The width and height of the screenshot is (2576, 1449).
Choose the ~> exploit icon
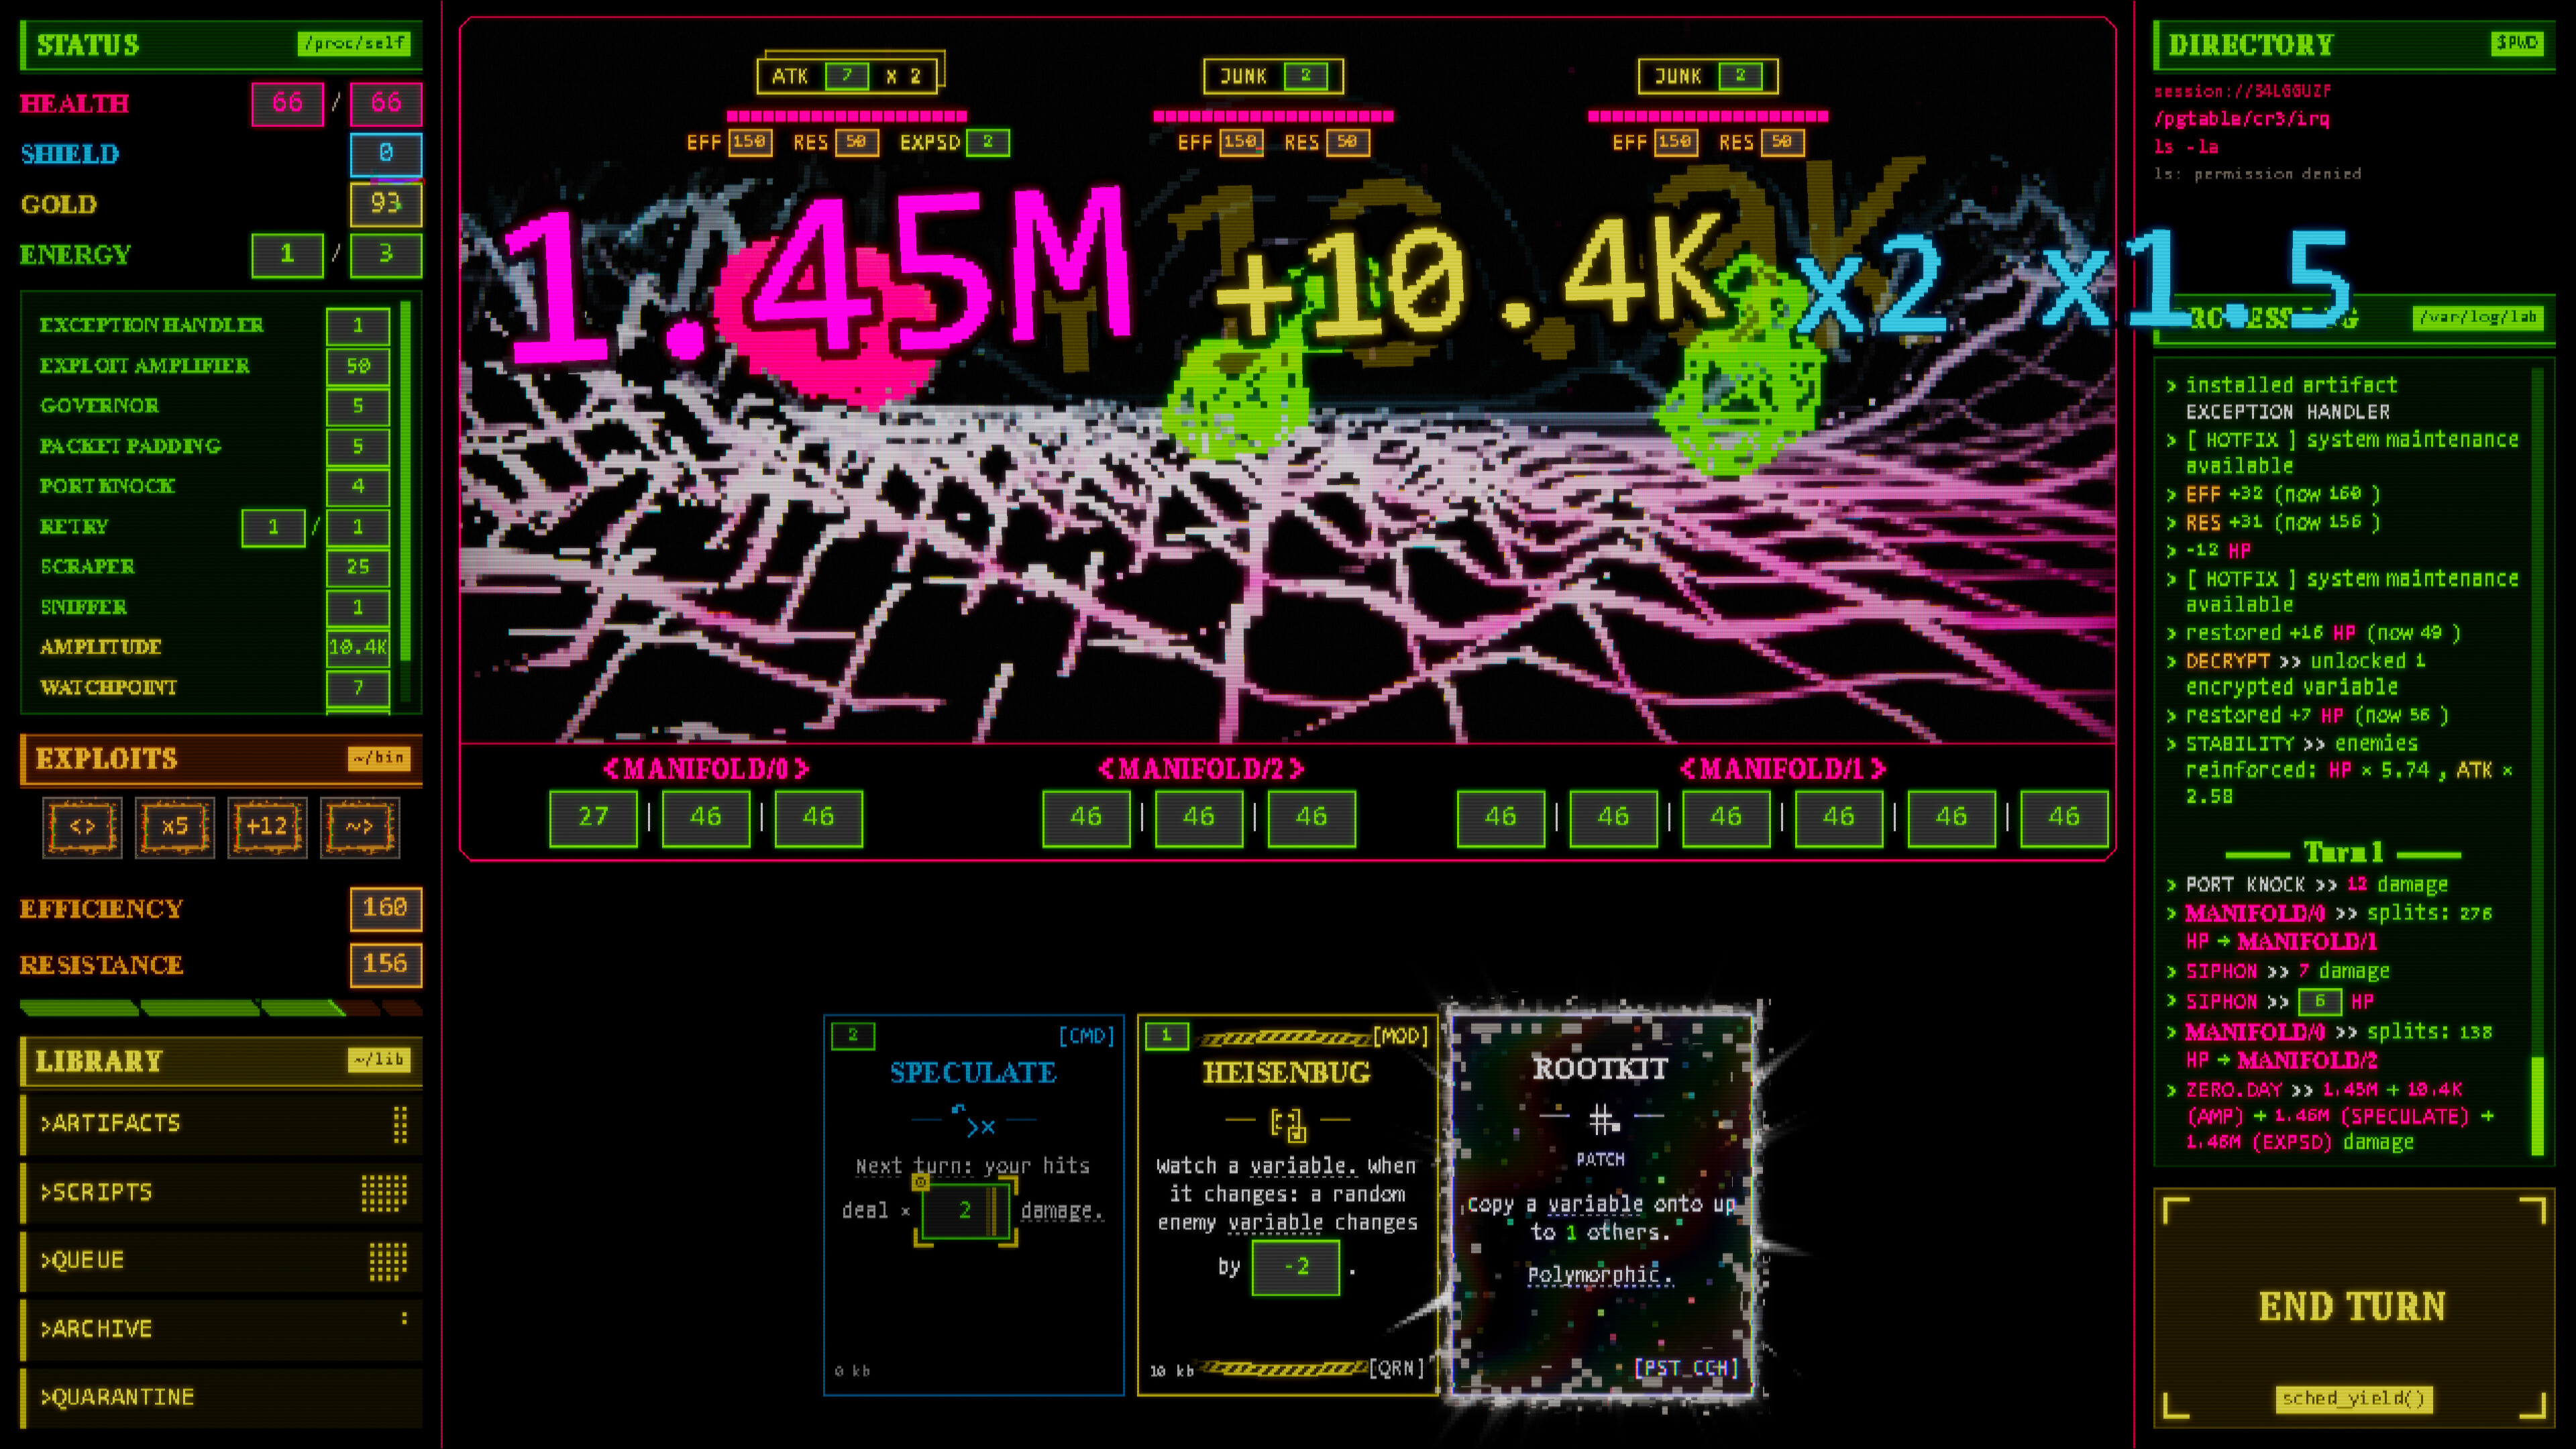360,827
